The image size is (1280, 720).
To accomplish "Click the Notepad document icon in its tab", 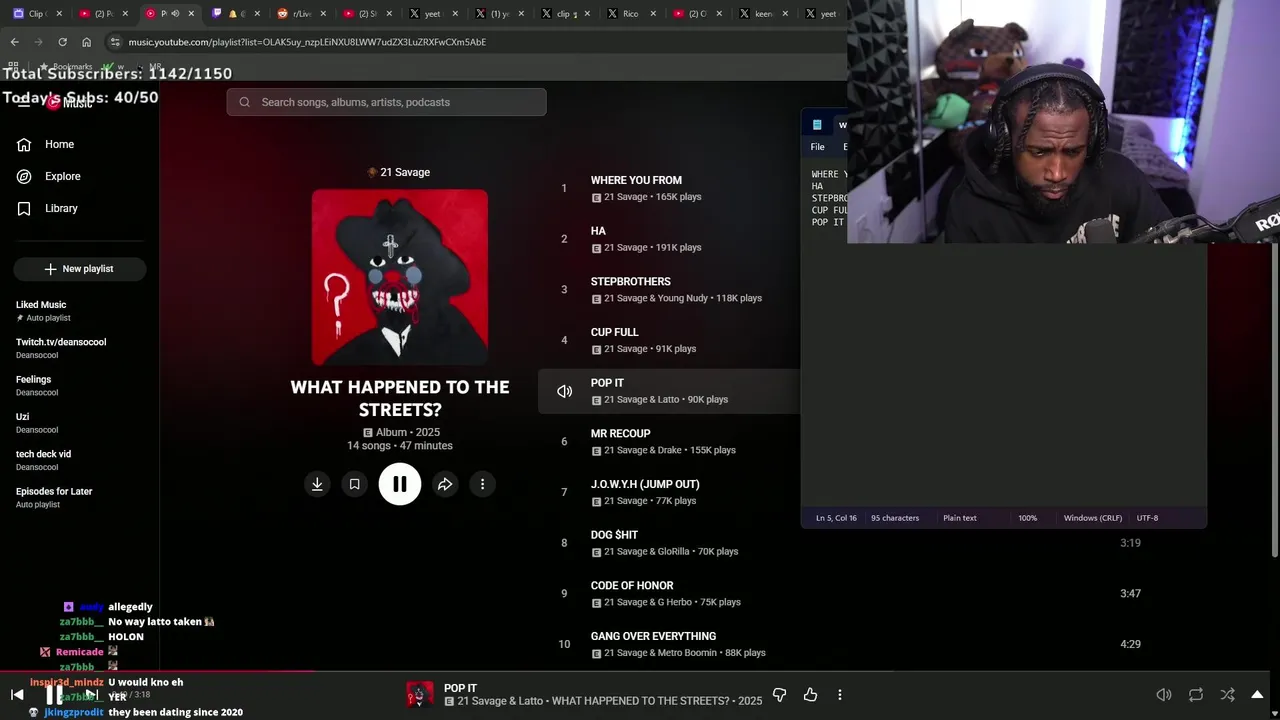I will (x=817, y=125).
